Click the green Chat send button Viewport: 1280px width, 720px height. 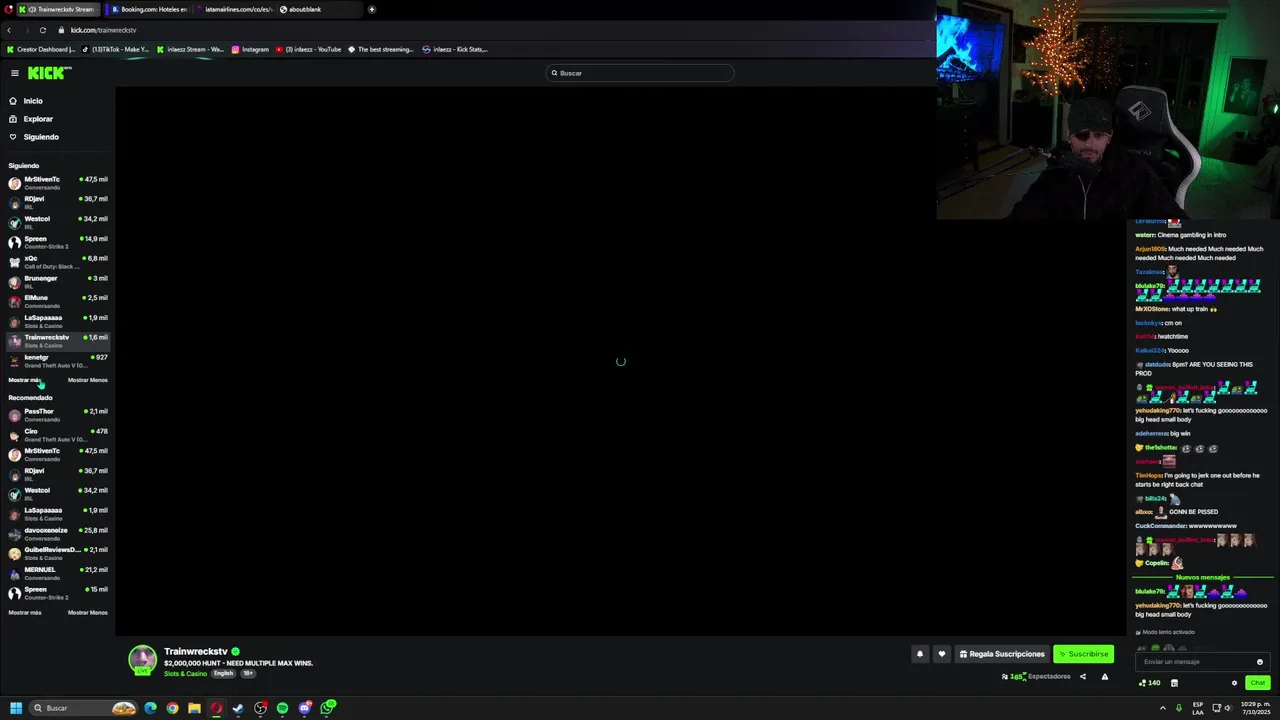pos(1257,683)
